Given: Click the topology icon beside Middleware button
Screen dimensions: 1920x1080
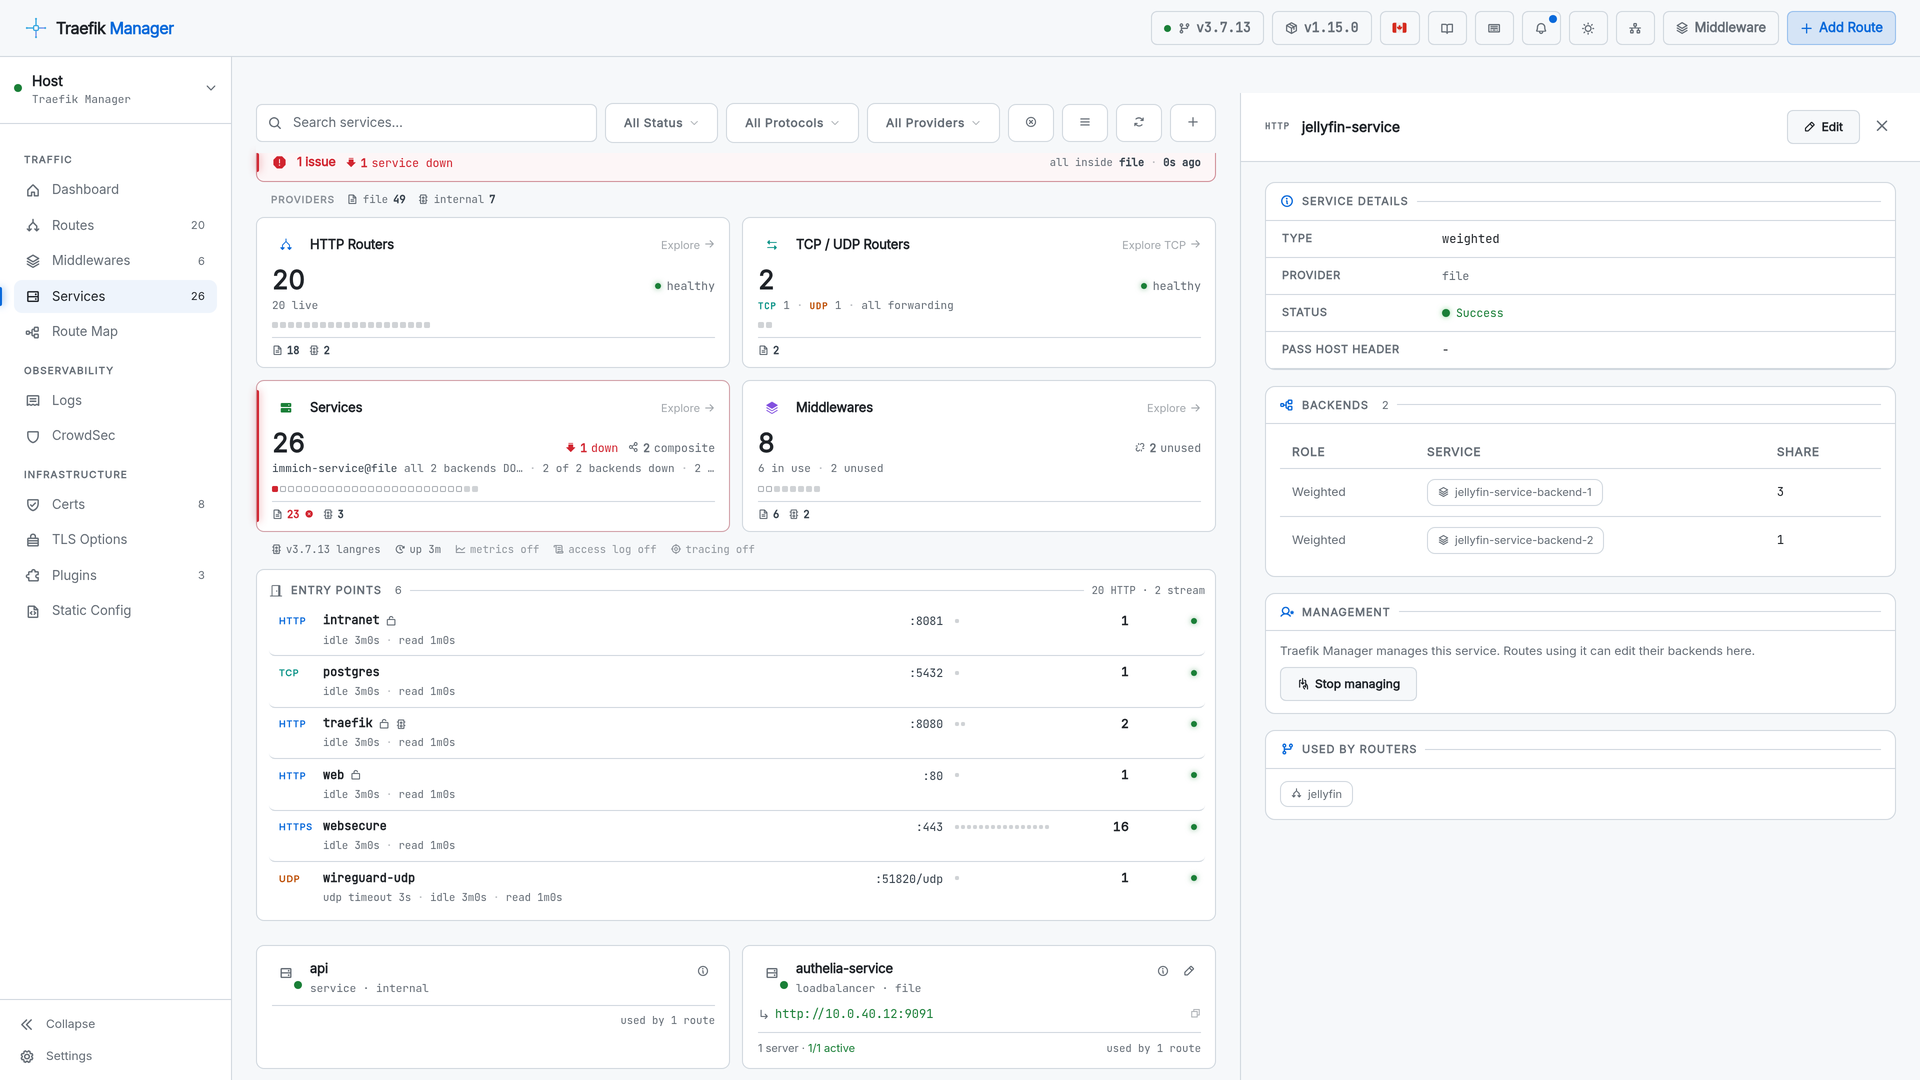Looking at the screenshot, I should click(1635, 28).
